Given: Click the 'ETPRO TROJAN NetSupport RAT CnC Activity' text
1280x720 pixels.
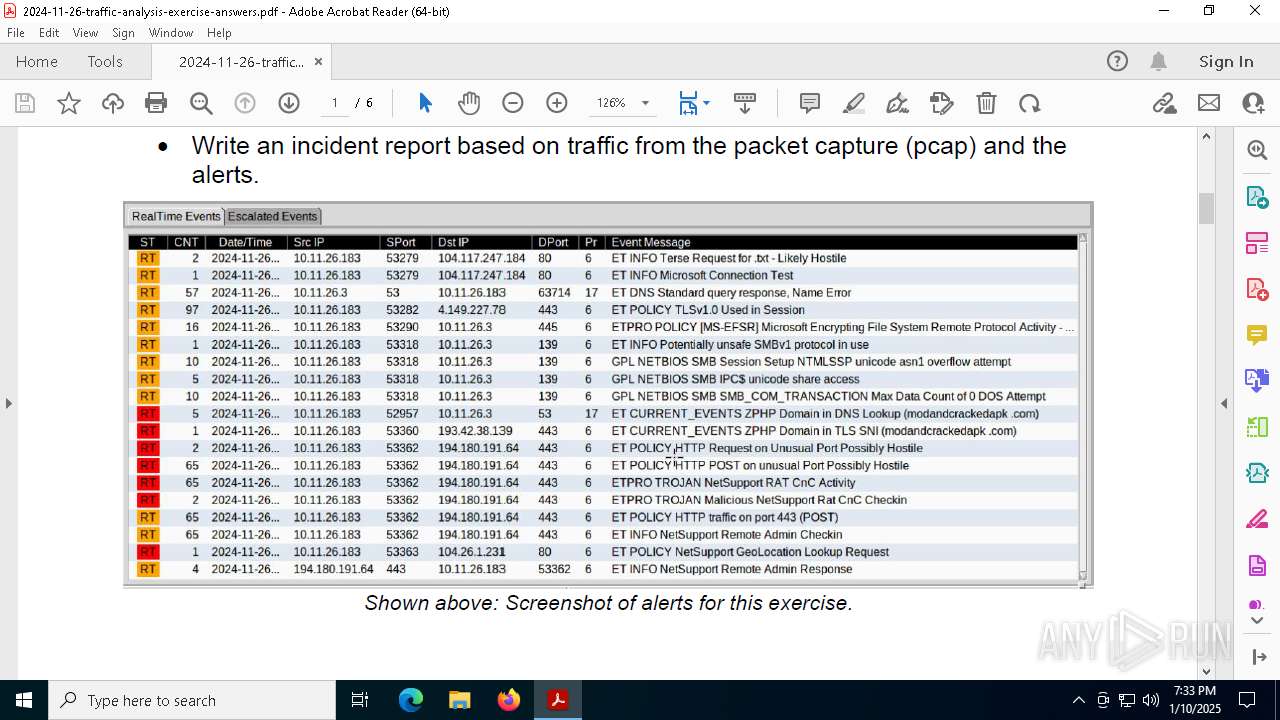Looking at the screenshot, I should coord(733,483).
